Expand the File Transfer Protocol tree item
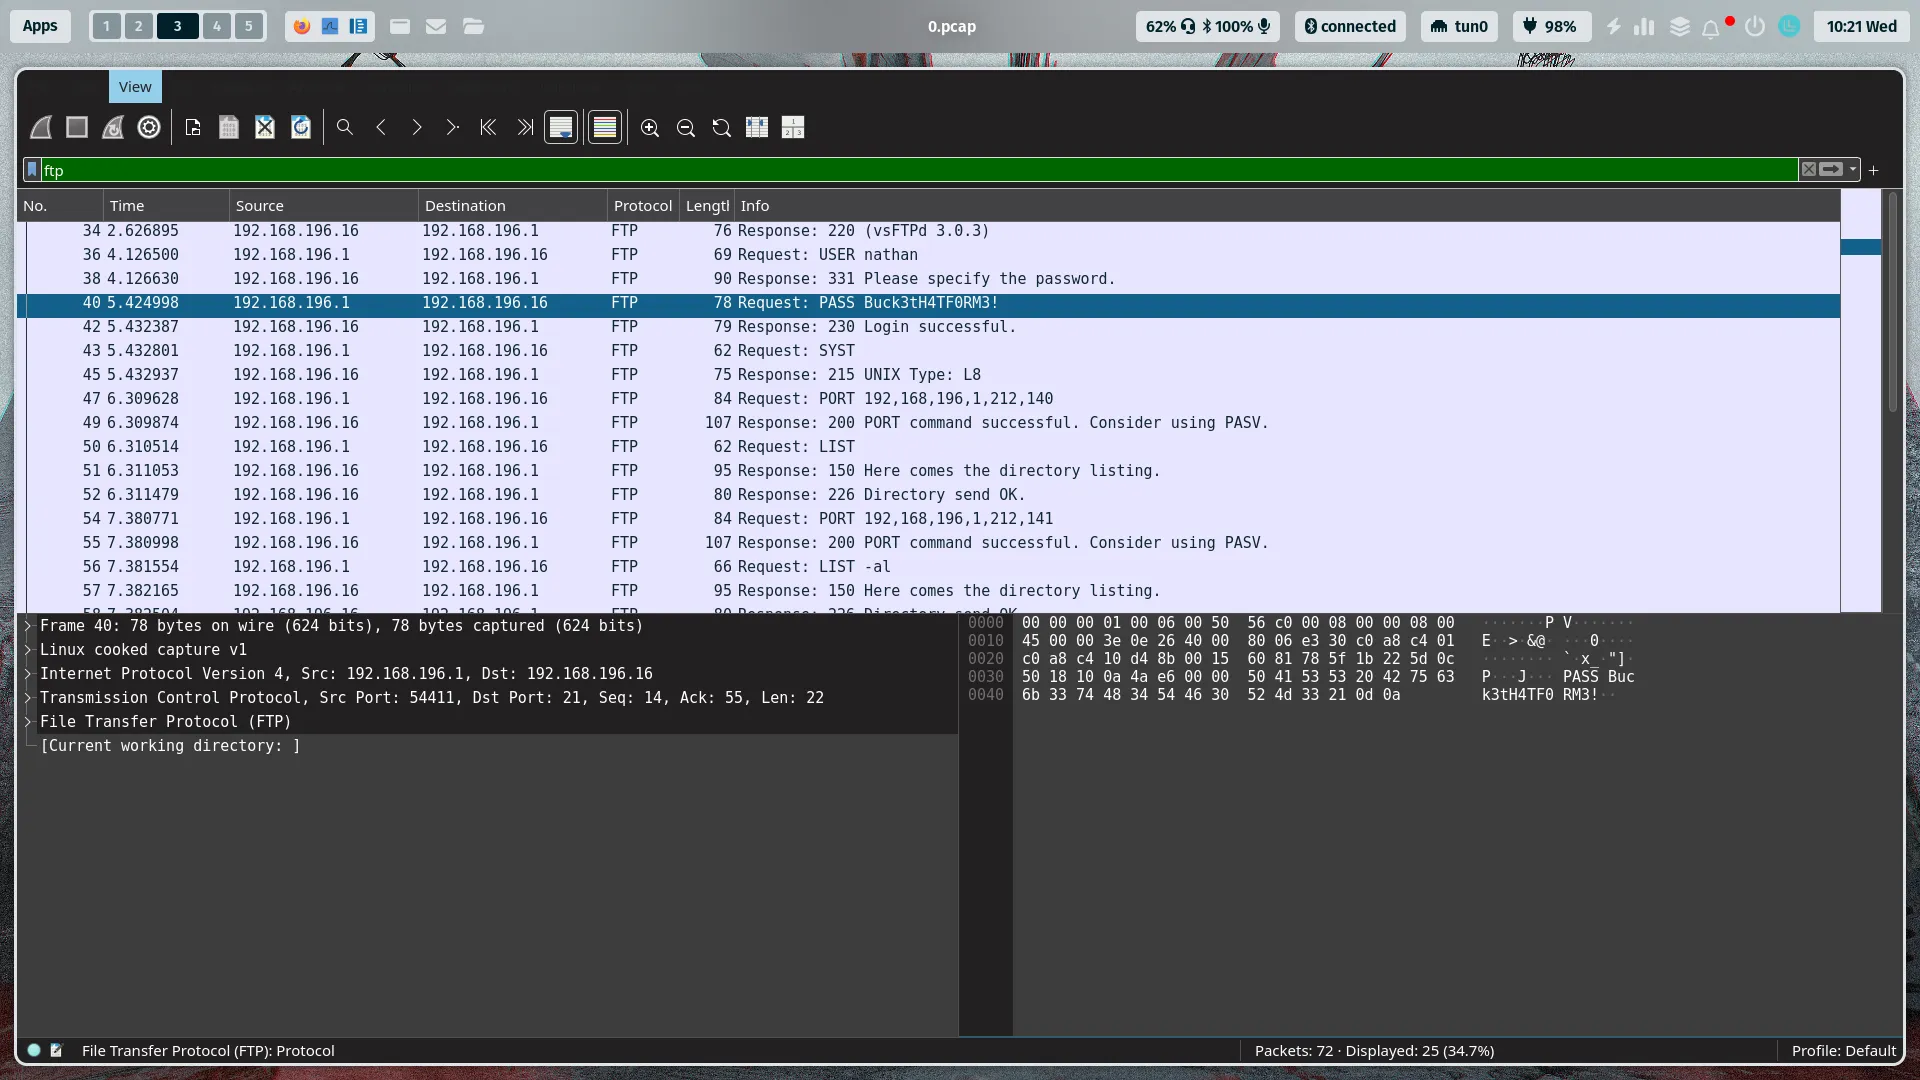Screen dimensions: 1920x1080 pyautogui.click(x=28, y=721)
